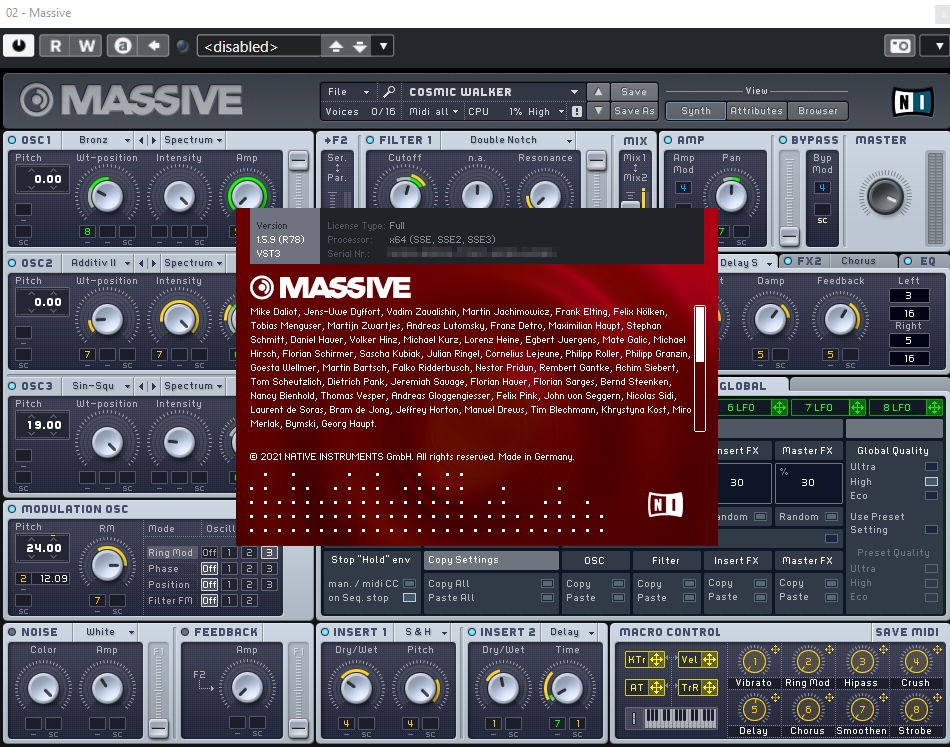This screenshot has height=747, width=950.
Task: Click the Save preset button
Action: [634, 91]
